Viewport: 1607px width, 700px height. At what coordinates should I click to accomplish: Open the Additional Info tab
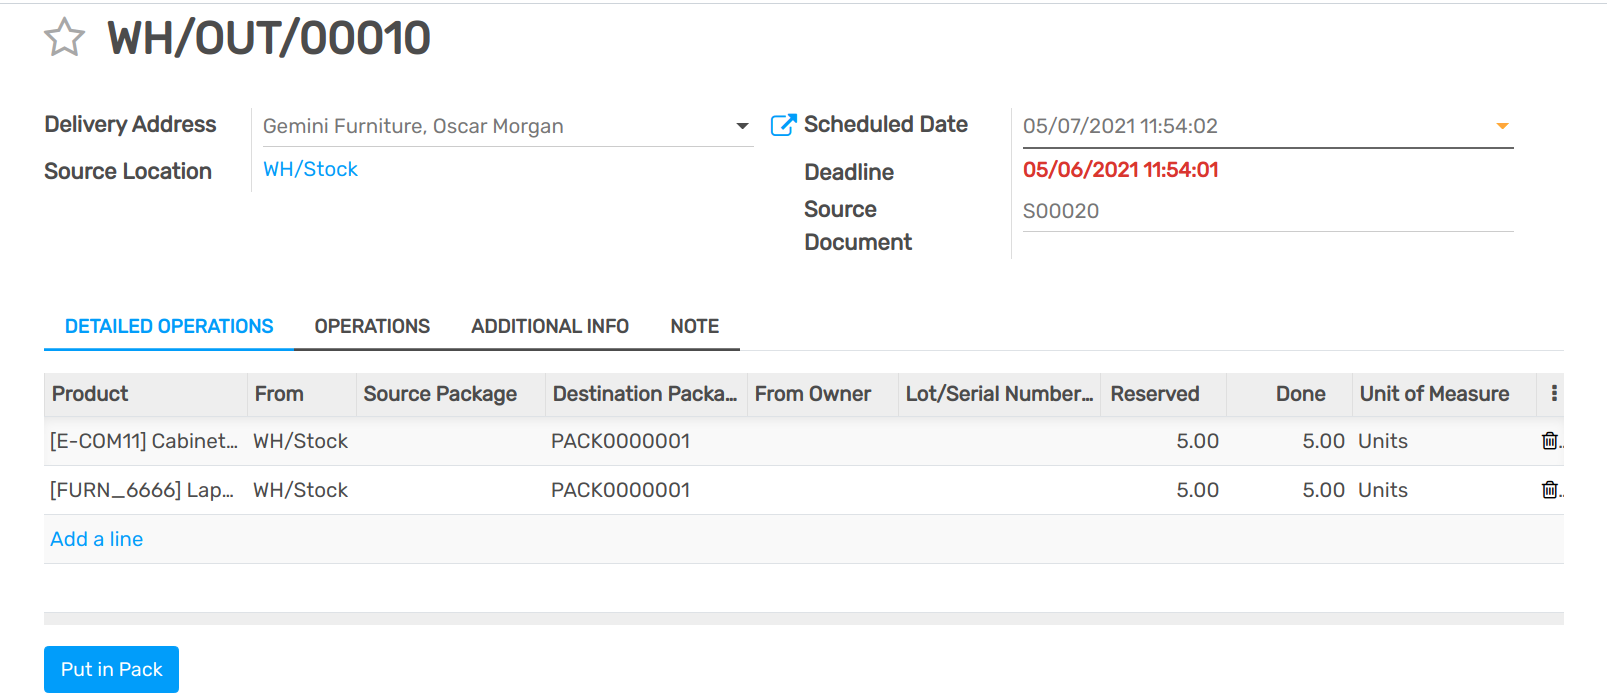[x=550, y=327]
